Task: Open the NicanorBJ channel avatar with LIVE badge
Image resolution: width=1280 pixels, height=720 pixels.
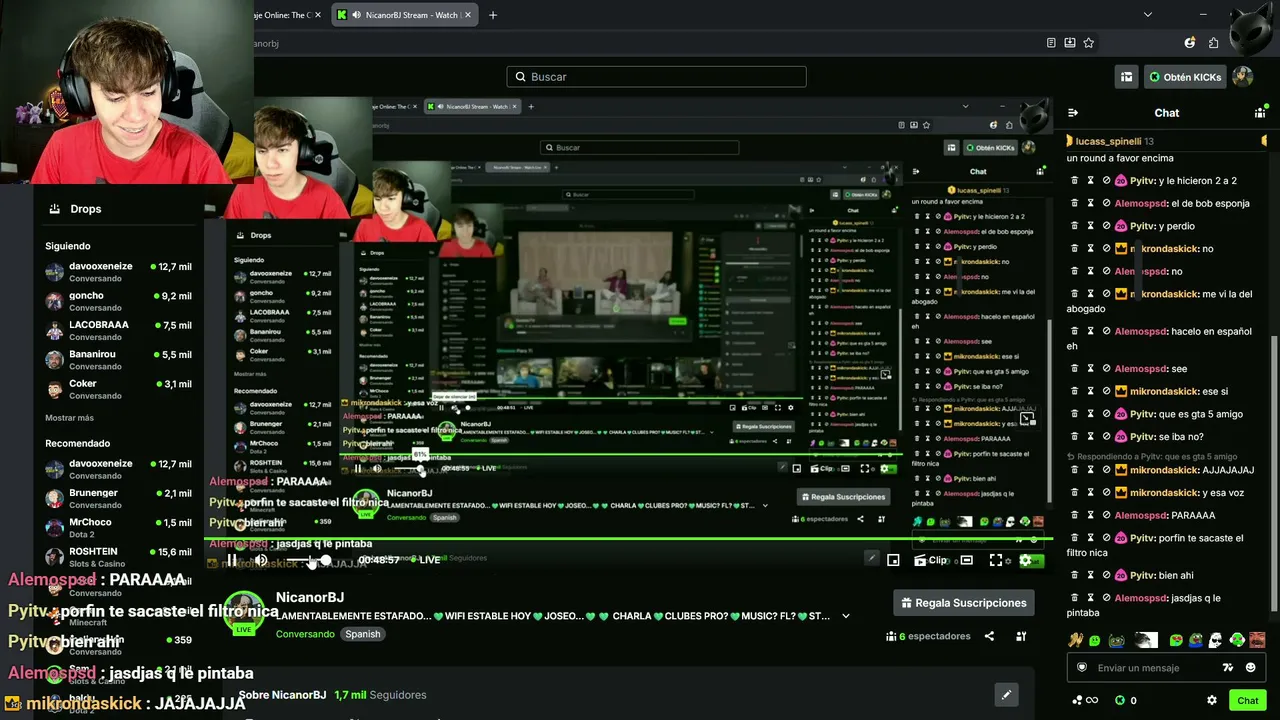Action: 244,613
